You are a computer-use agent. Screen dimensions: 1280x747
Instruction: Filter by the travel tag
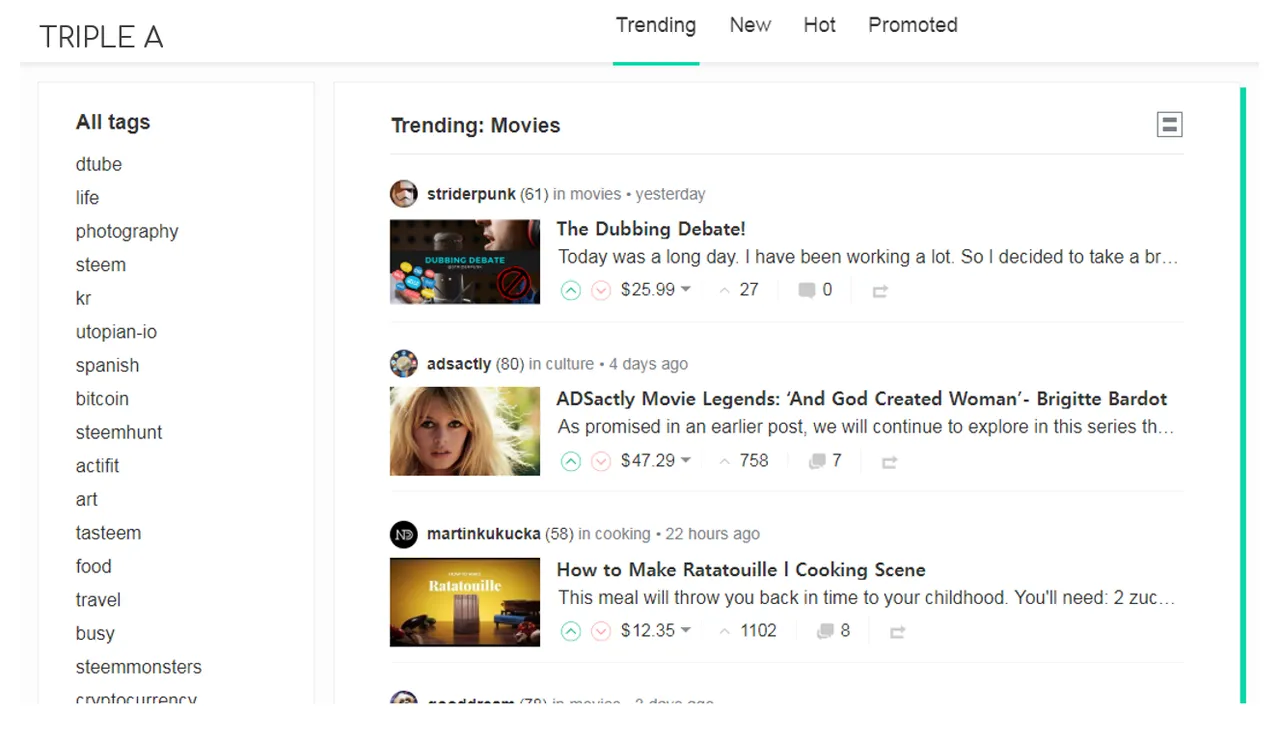(x=98, y=600)
